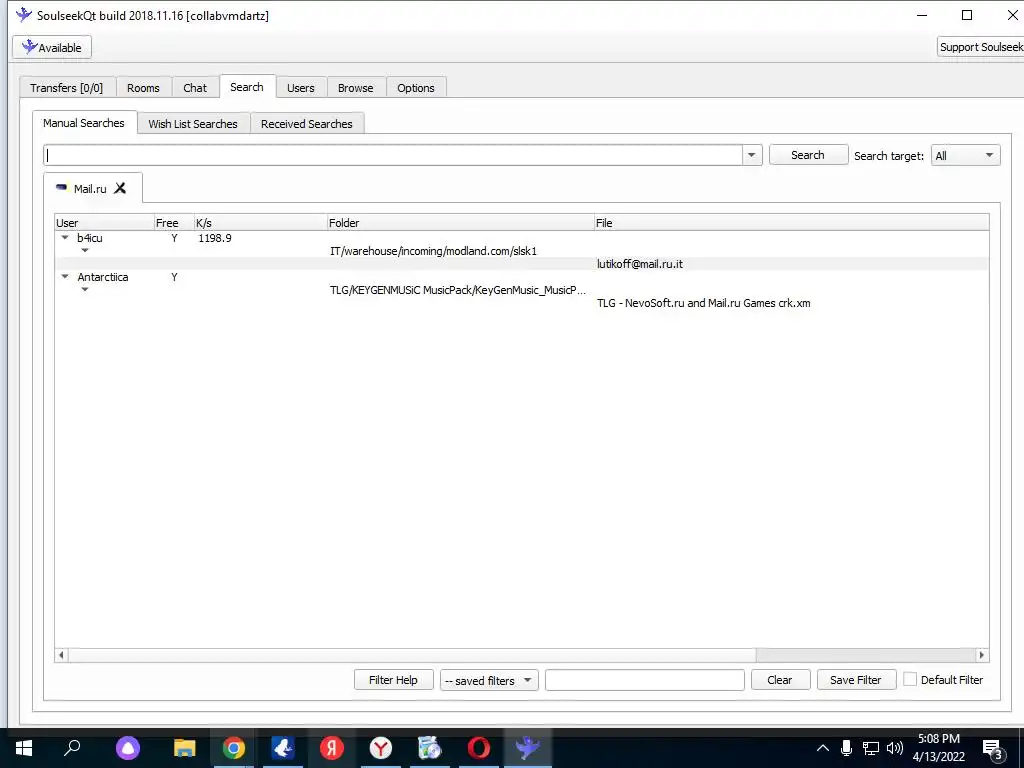Click the Search button beside the query box
The height and width of the screenshot is (768, 1024).
click(x=808, y=155)
